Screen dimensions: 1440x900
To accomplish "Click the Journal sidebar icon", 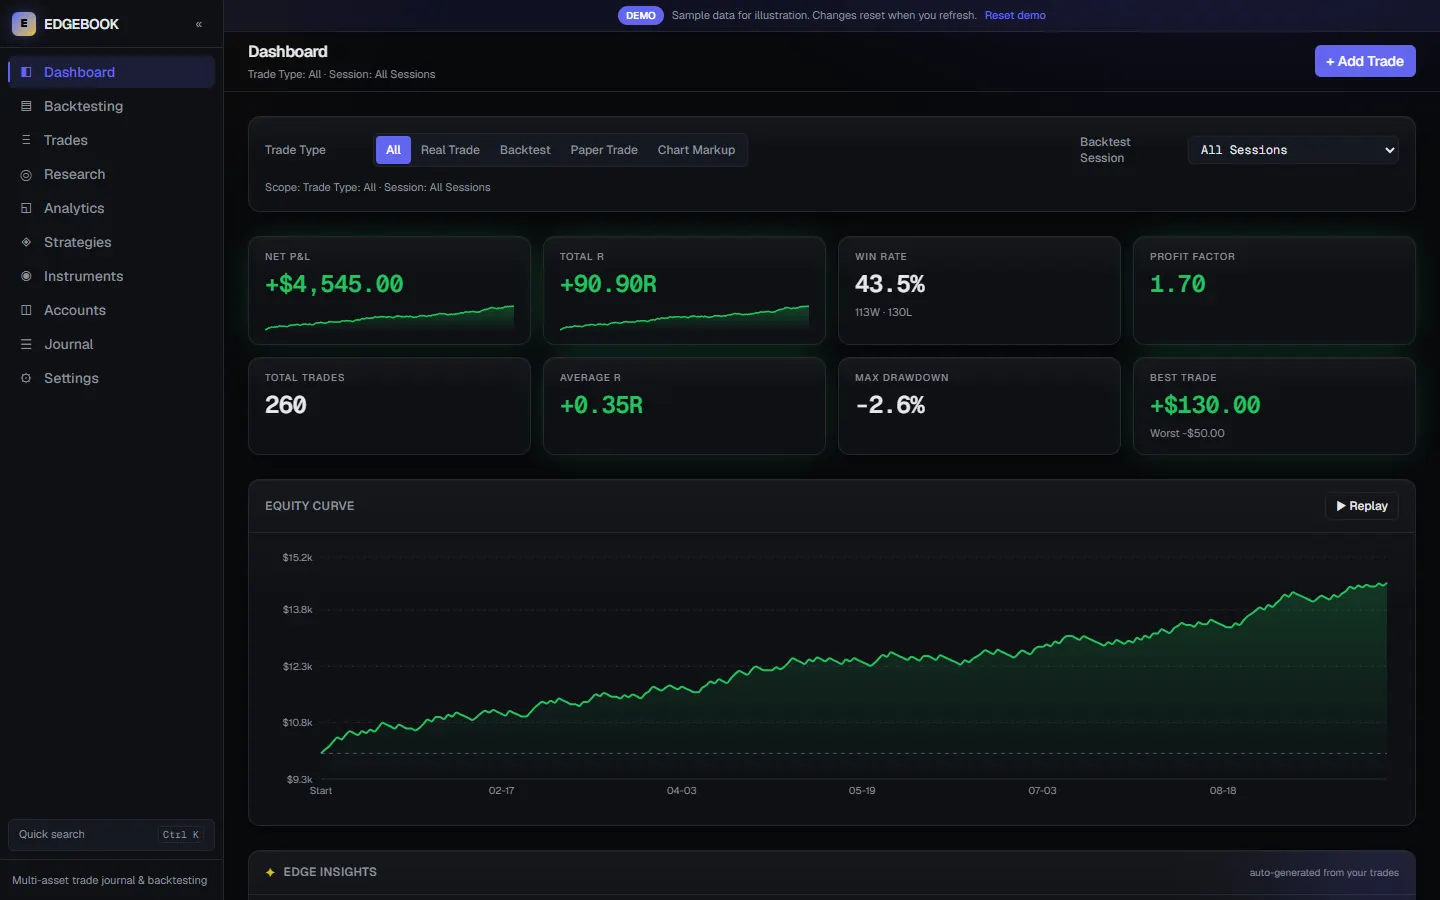I will (x=26, y=344).
